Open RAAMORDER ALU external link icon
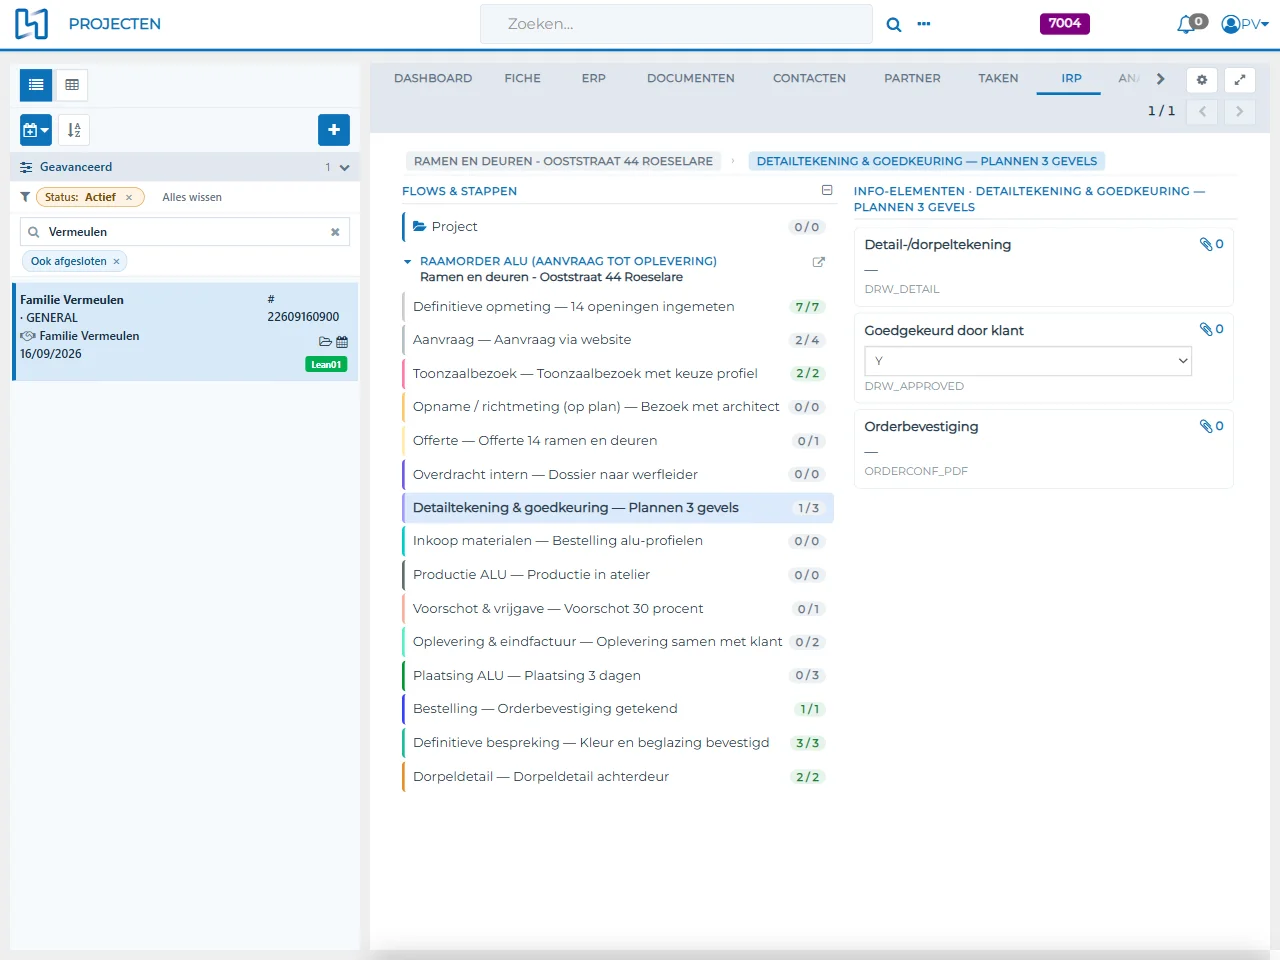Viewport: 1280px width, 960px height. coord(819,262)
